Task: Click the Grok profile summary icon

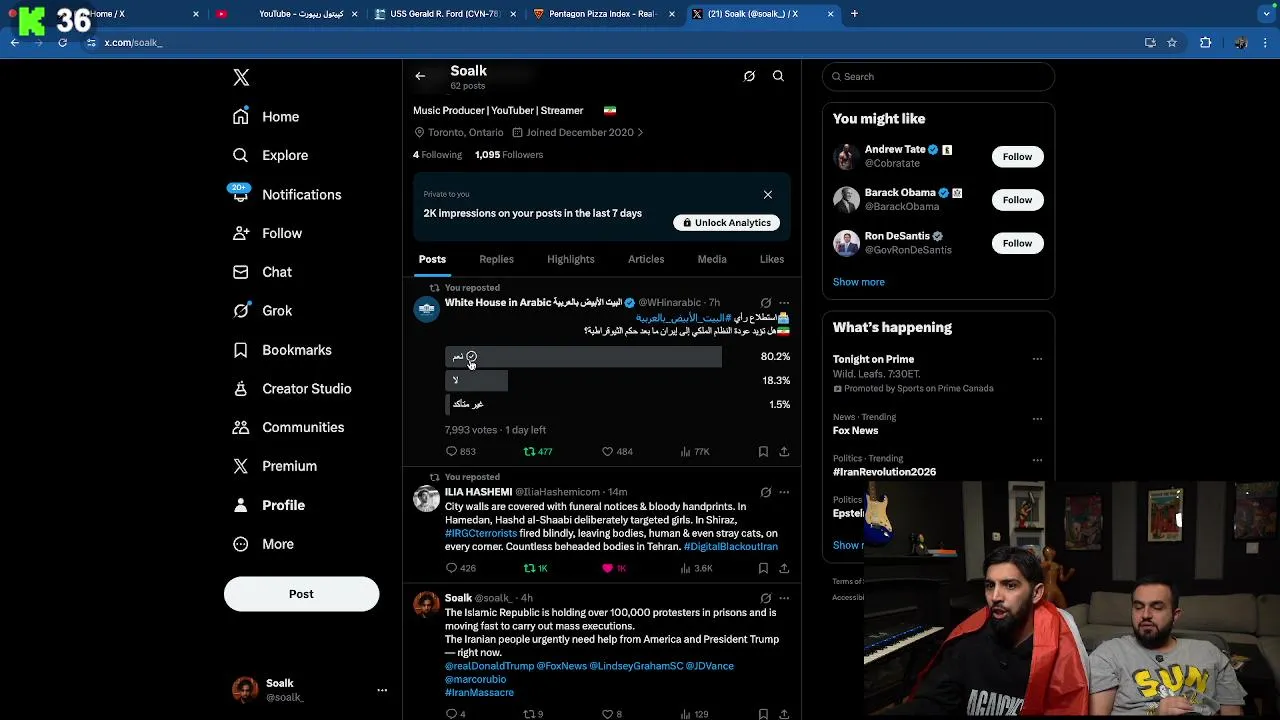Action: [749, 76]
